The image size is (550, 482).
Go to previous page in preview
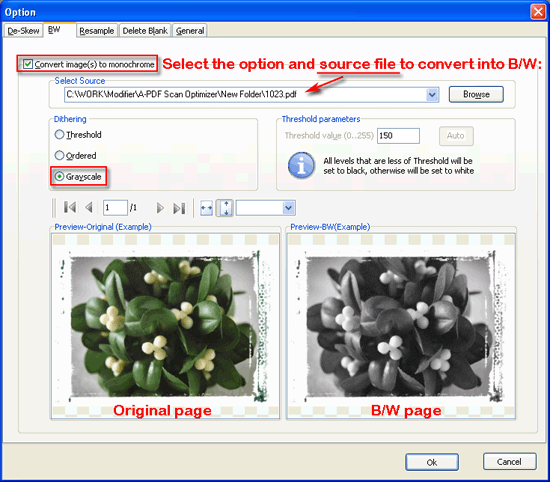click(89, 208)
